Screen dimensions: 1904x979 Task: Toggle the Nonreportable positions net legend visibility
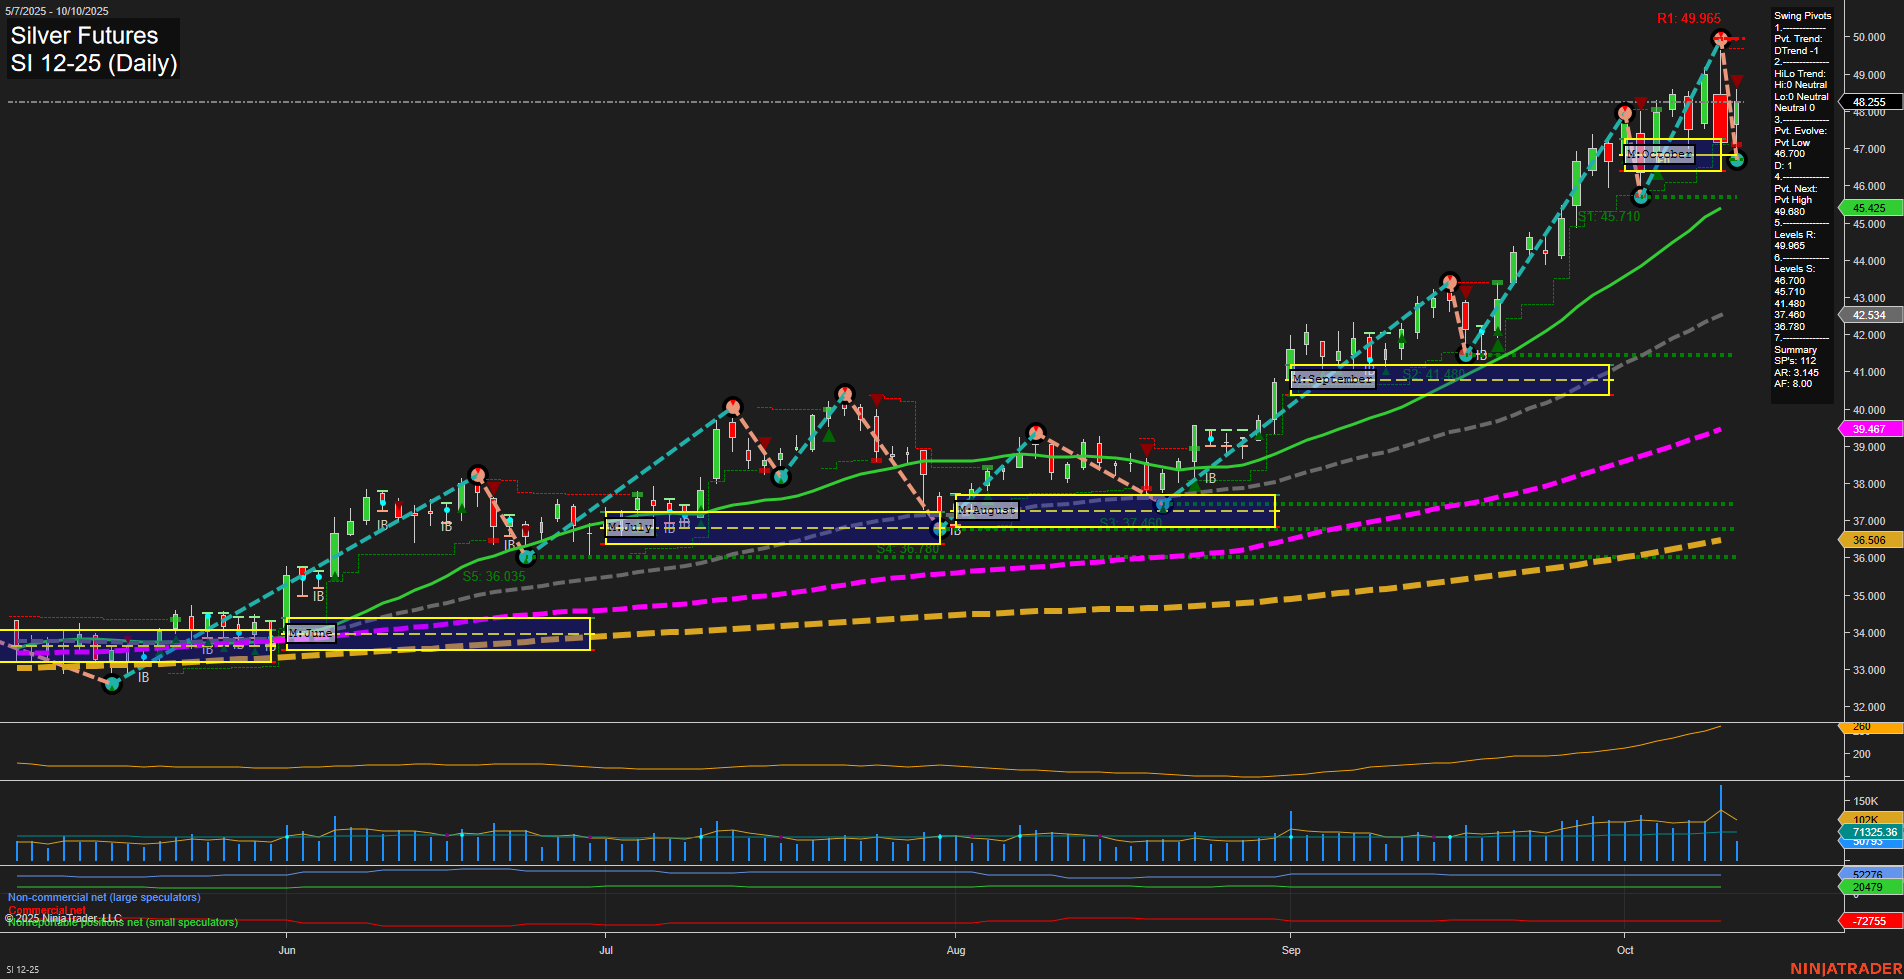pos(120,922)
